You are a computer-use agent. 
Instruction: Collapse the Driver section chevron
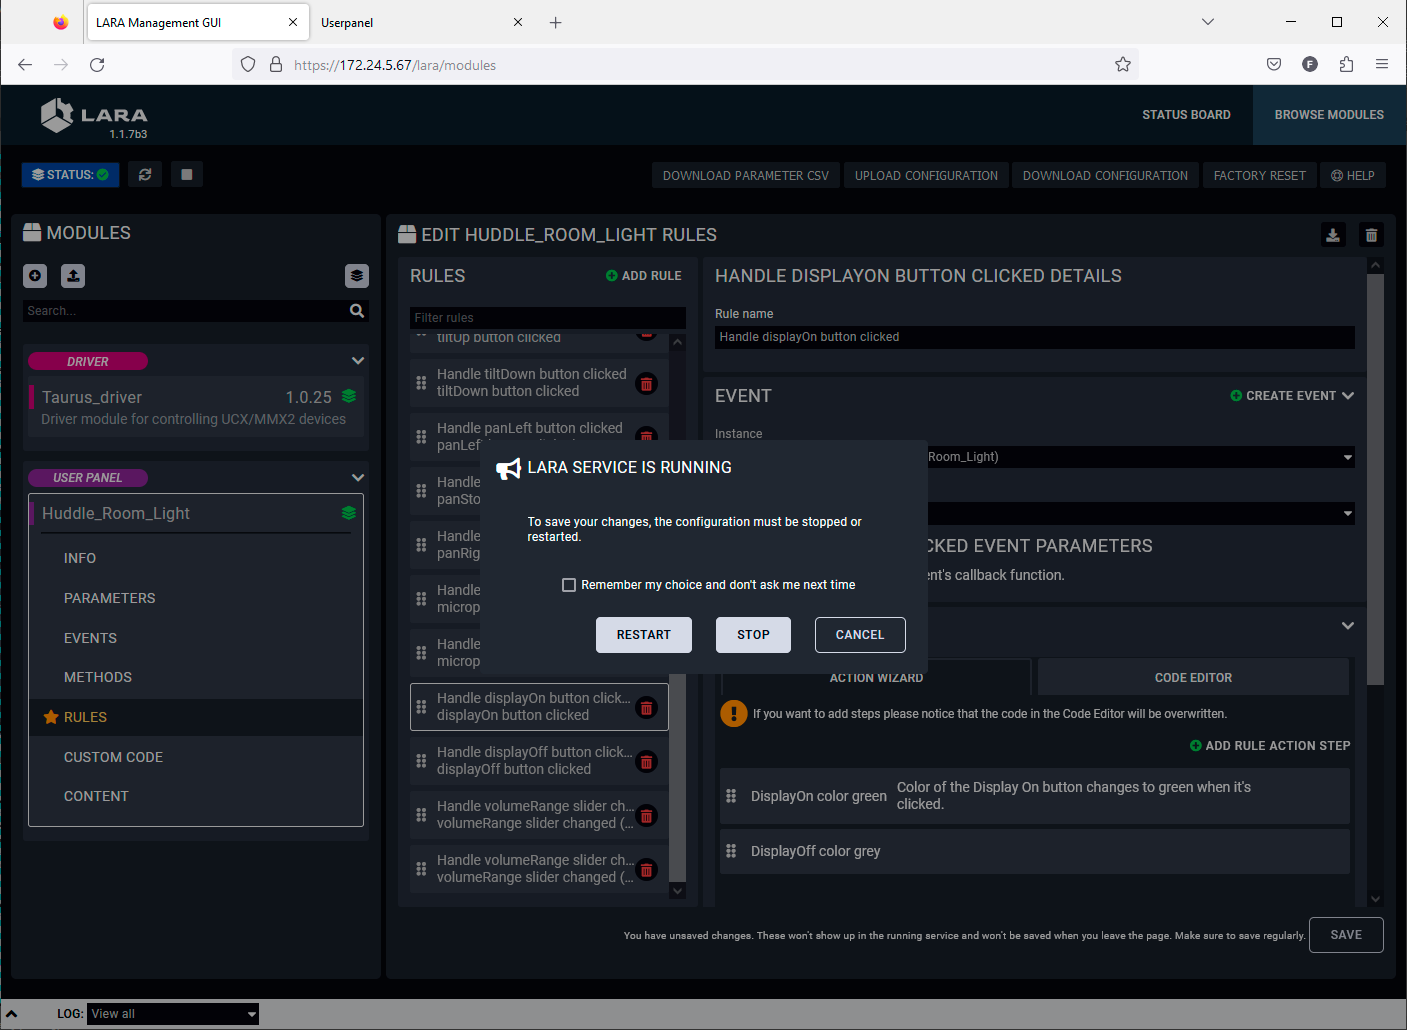358,361
